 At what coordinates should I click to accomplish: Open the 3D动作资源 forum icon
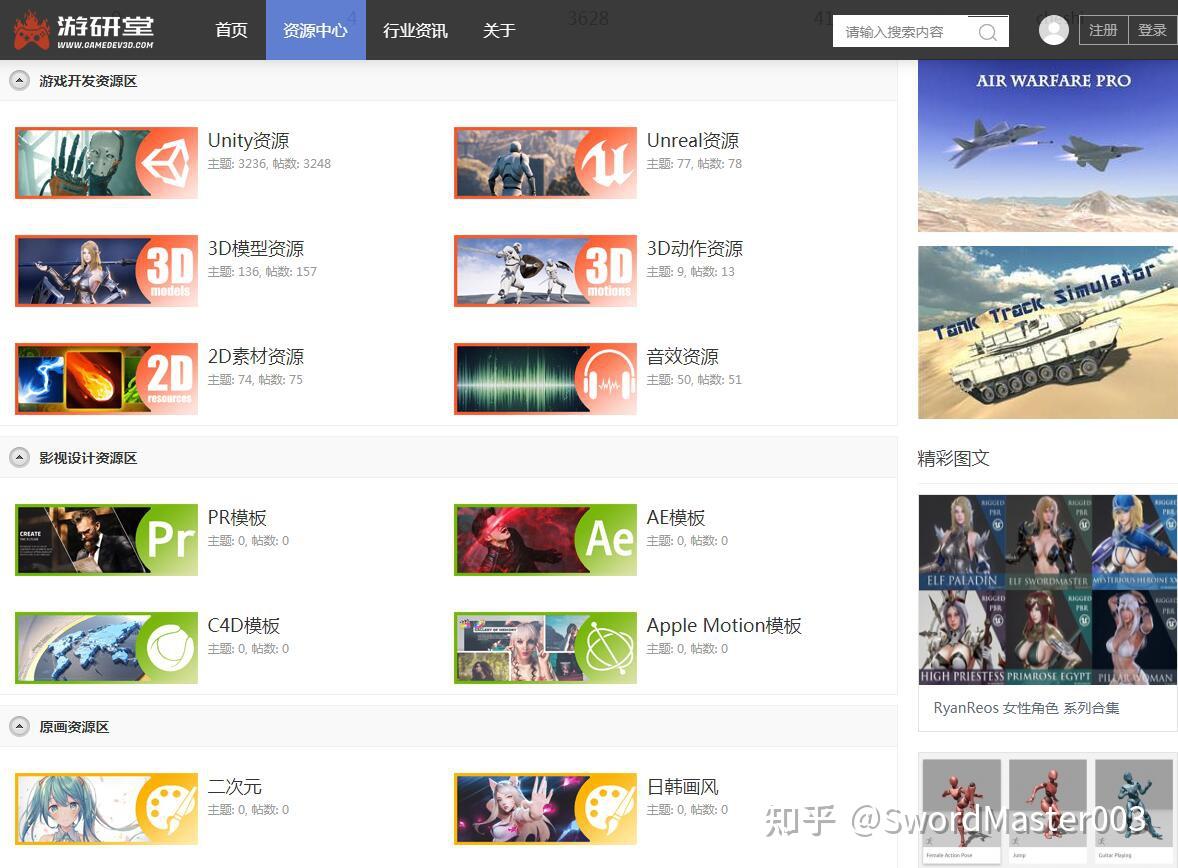point(544,270)
